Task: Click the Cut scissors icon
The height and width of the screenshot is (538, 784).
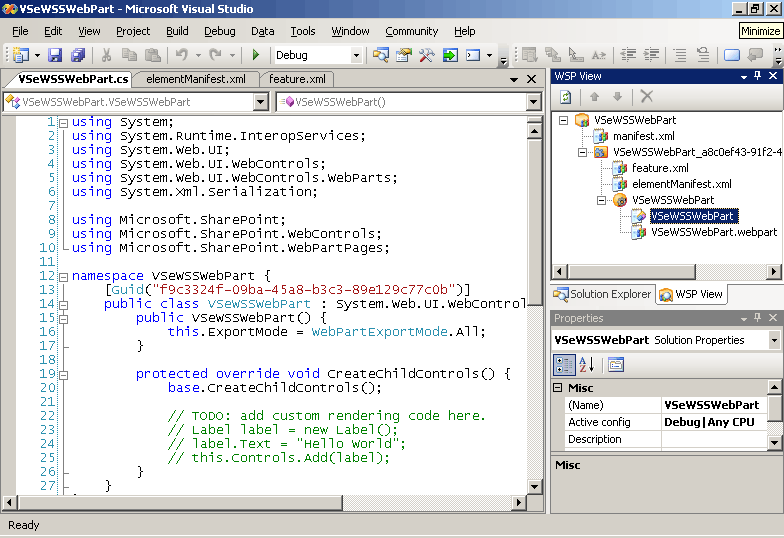Action: tap(106, 55)
